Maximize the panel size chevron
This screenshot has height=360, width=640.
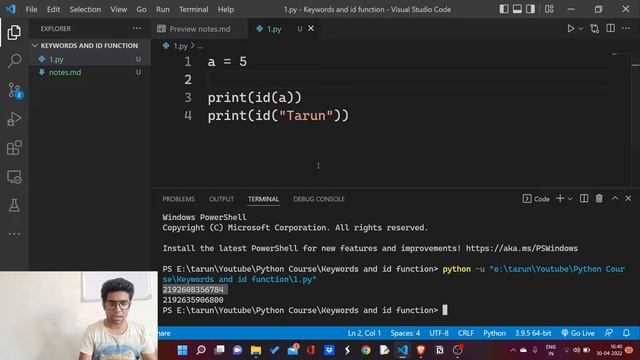click(x=615, y=198)
